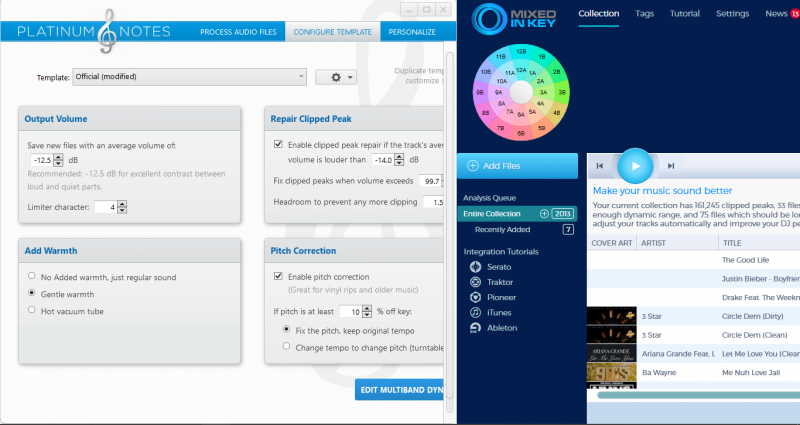The width and height of the screenshot is (800, 425).
Task: Sort by the TITLE column header
Action: point(760,243)
